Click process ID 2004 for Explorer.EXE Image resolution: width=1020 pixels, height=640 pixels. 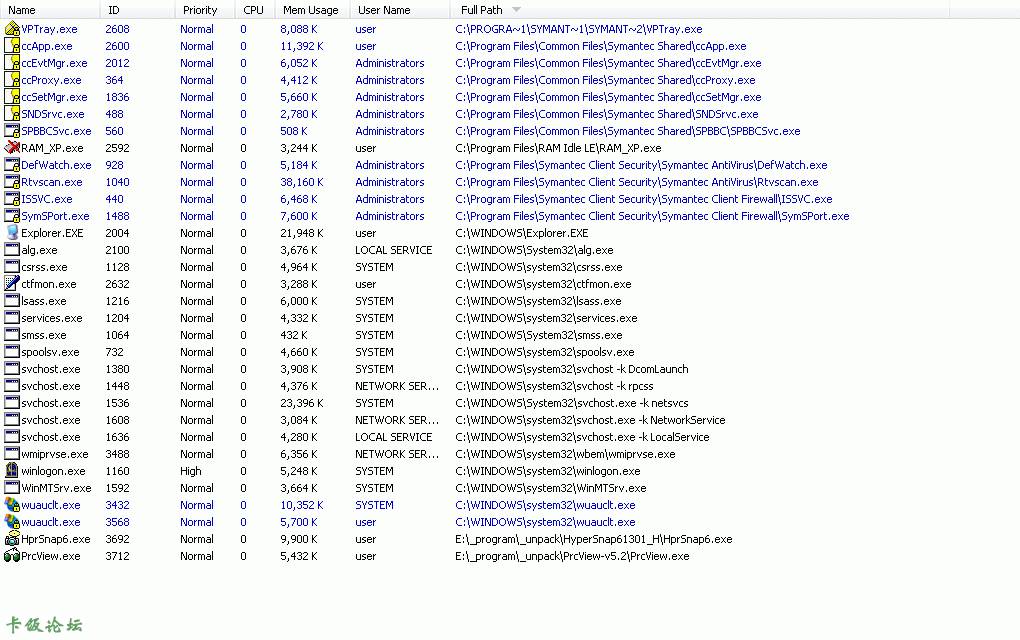point(117,233)
